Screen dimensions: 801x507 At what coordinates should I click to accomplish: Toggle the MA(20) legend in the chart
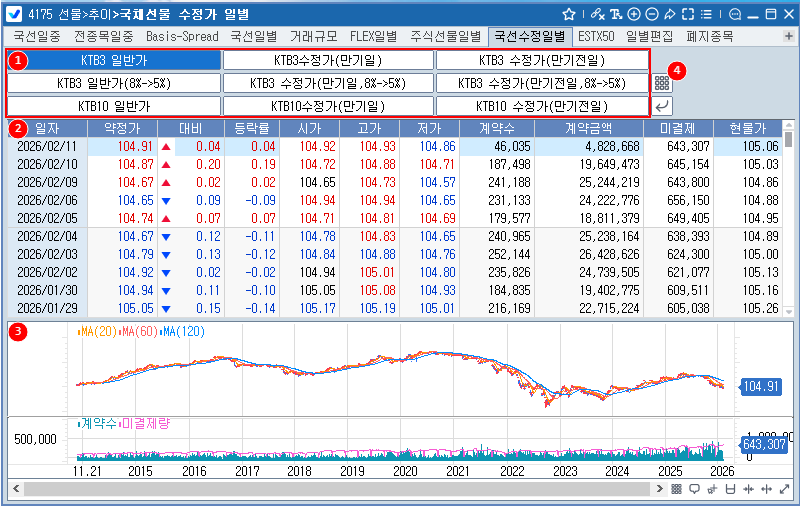point(96,332)
